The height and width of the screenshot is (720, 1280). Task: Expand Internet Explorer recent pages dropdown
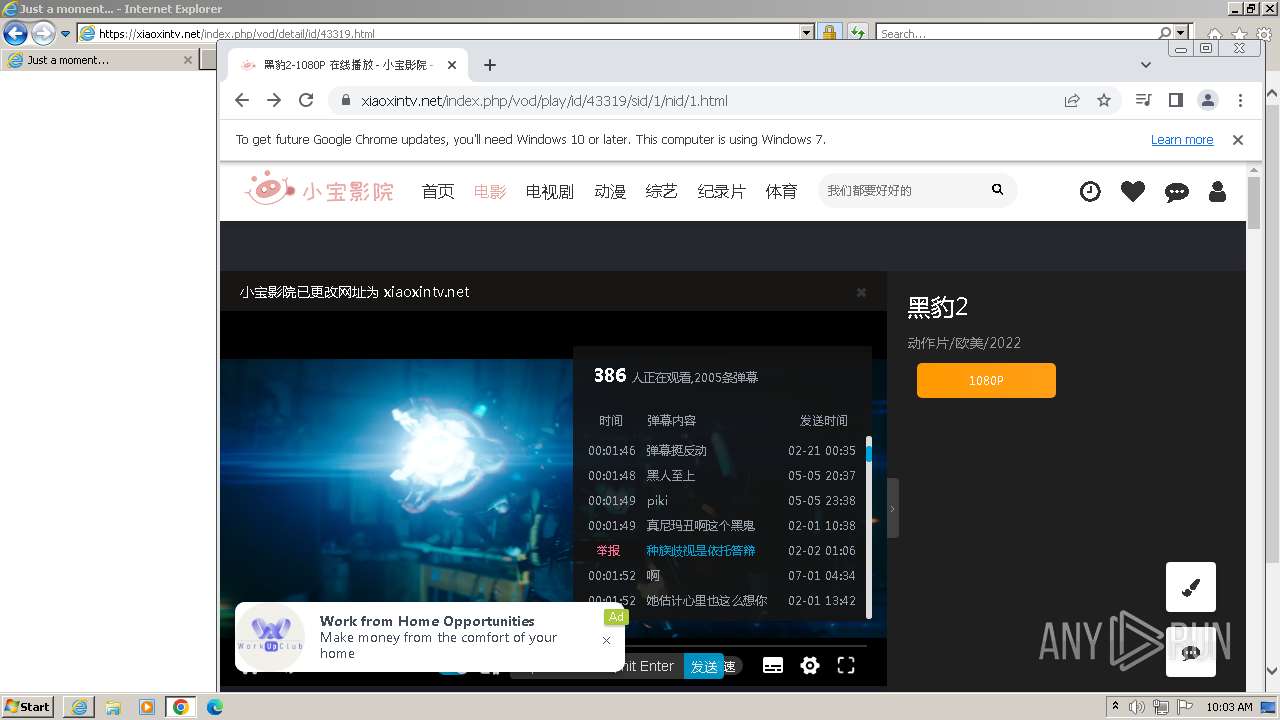66,33
